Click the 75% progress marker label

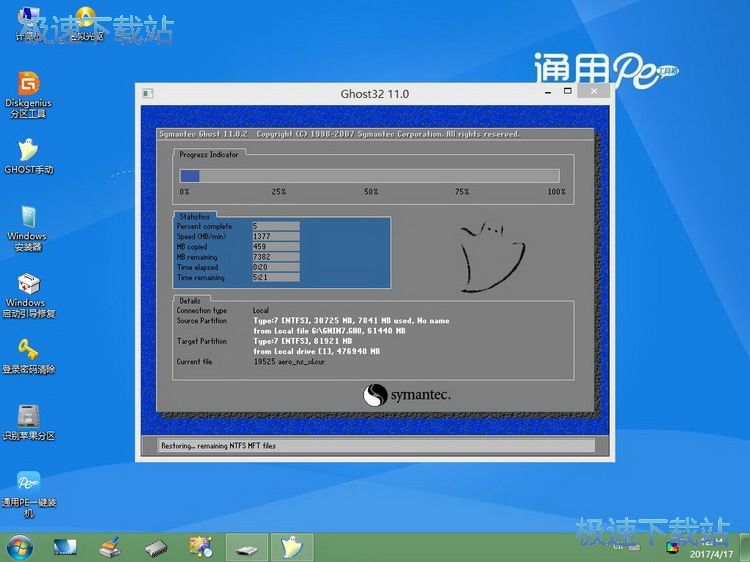click(462, 192)
